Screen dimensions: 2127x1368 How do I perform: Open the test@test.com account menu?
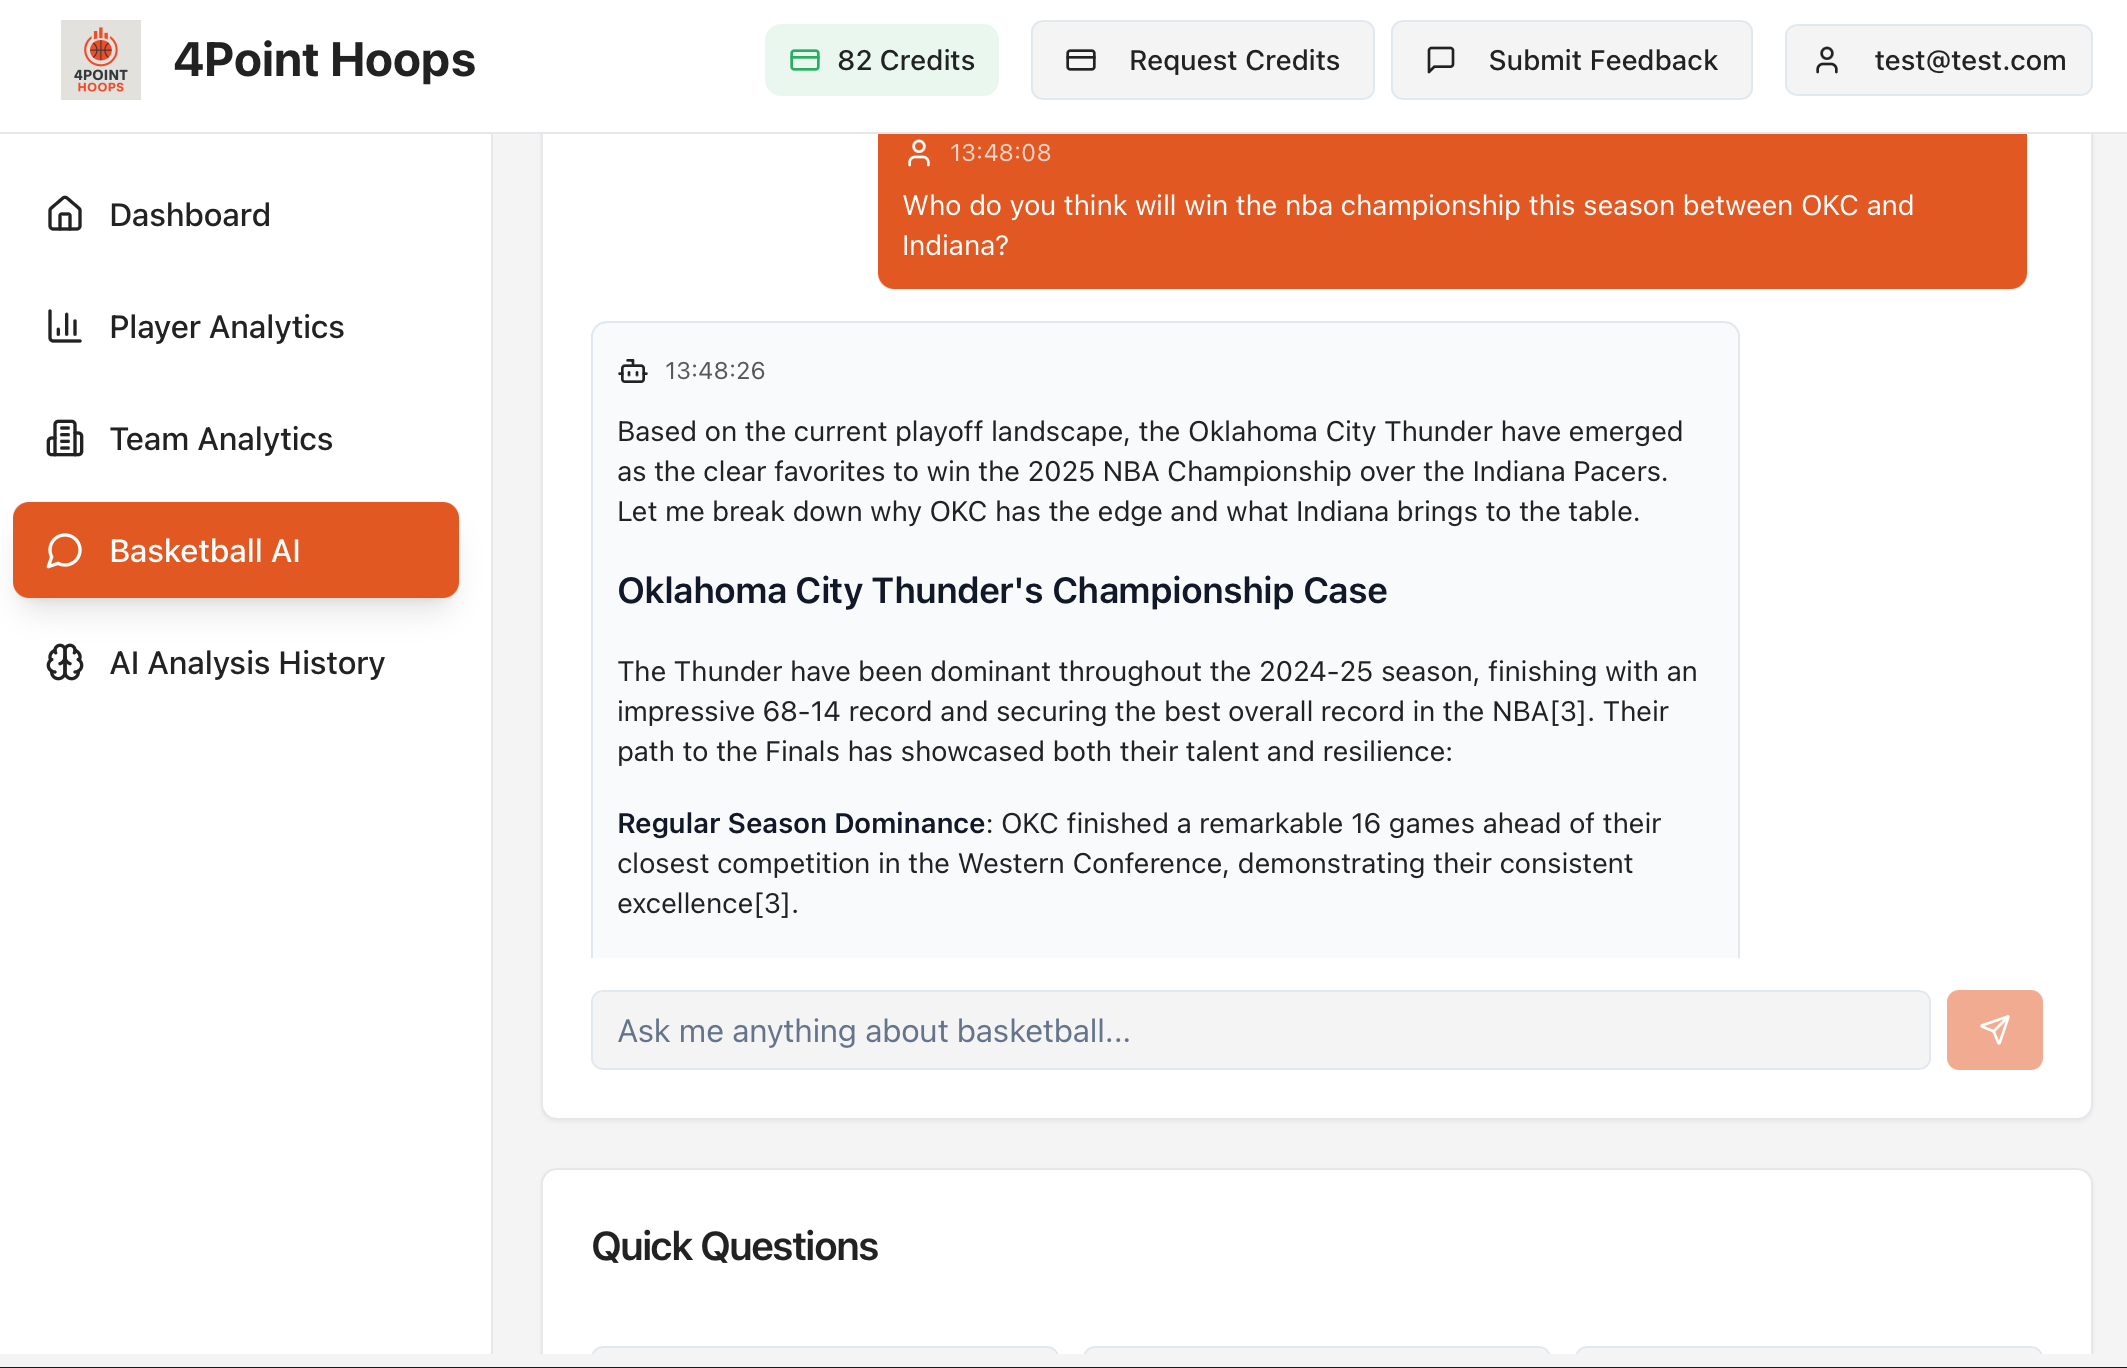pos(1938,60)
